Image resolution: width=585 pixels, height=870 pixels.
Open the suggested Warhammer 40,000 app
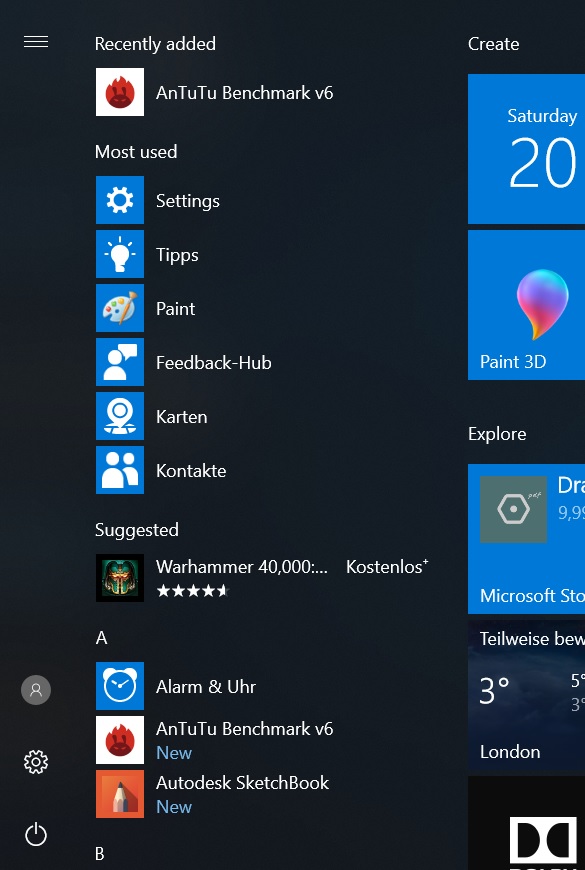(261, 578)
